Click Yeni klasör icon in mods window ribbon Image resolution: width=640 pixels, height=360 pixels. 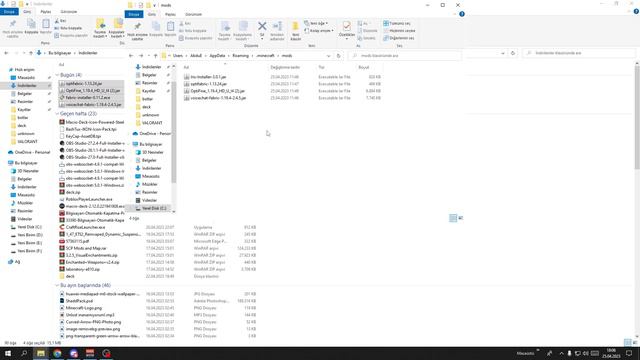[x=296, y=27]
